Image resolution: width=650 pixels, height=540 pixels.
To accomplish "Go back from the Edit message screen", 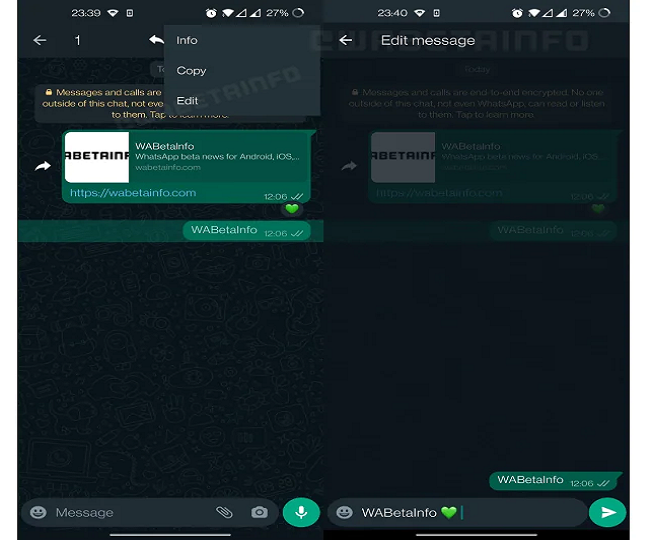I will pyautogui.click(x=346, y=40).
